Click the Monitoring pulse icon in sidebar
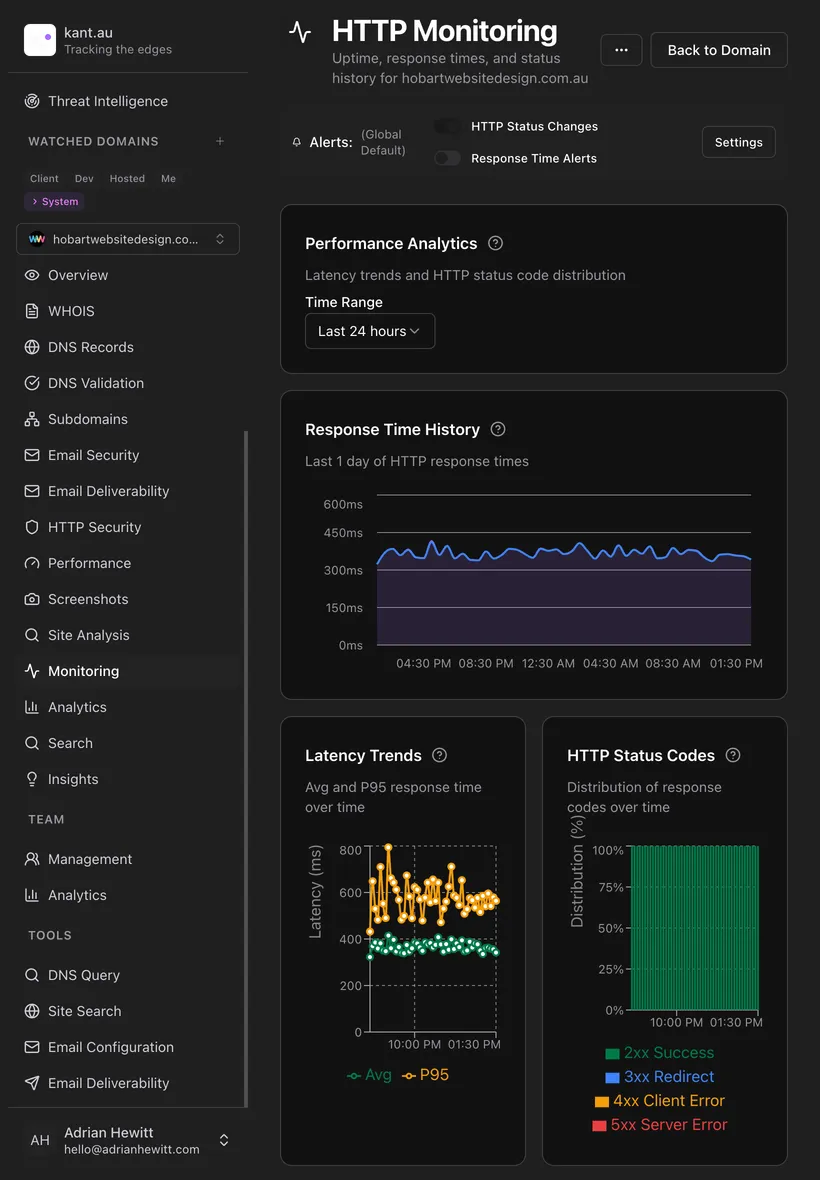This screenshot has width=820, height=1180. click(32, 671)
